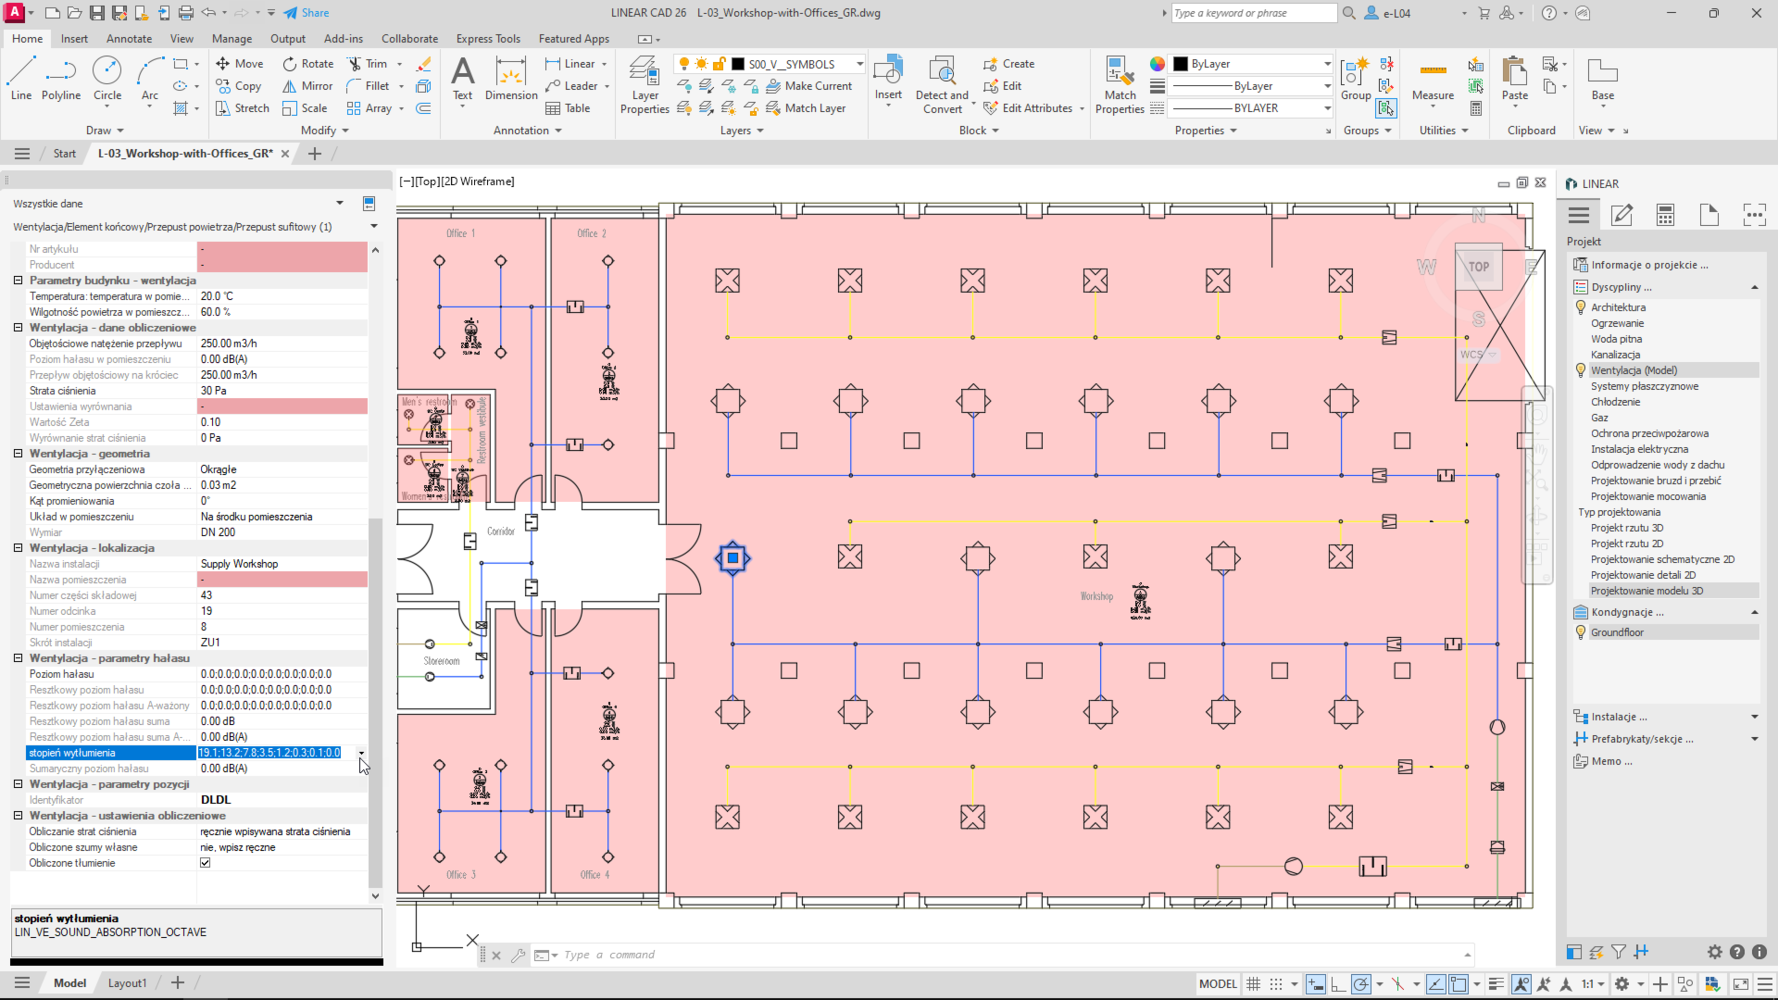1778x1000 pixels.
Task: Select the Measure utility
Action: coord(1432,80)
